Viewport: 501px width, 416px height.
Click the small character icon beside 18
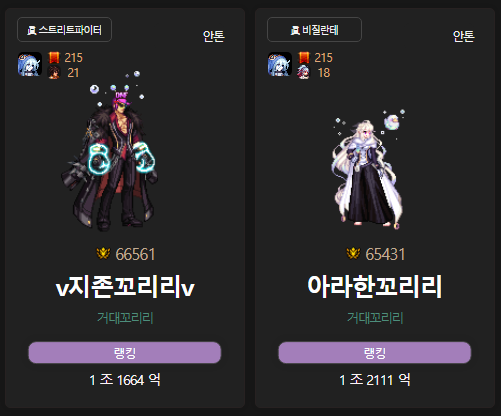pyautogui.click(x=303, y=72)
